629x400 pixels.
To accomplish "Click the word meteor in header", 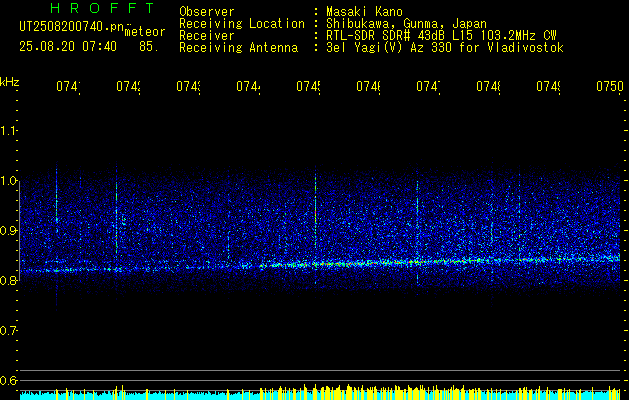I will coord(145,32).
